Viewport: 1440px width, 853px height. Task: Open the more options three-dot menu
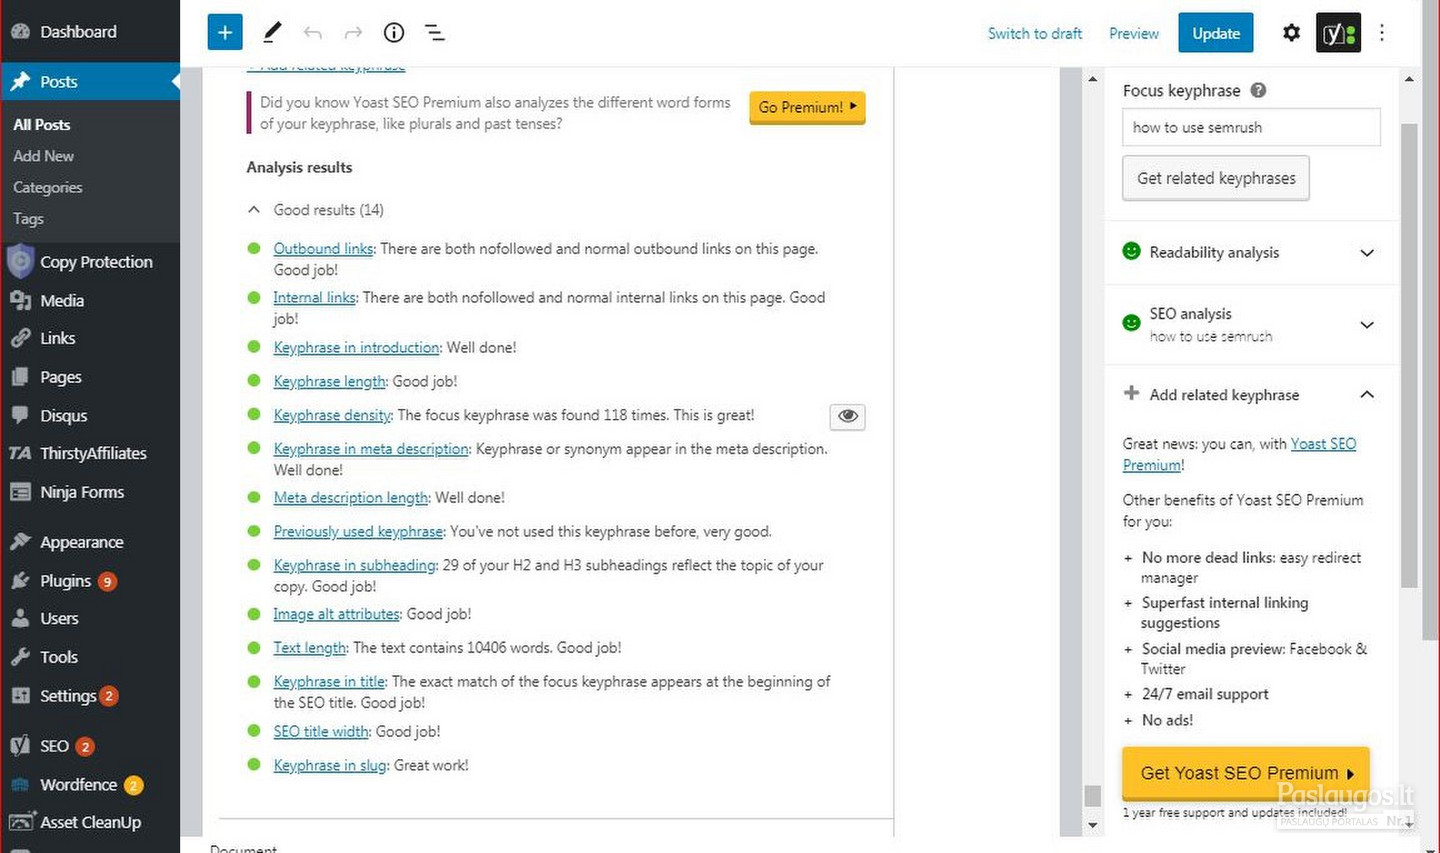pyautogui.click(x=1382, y=33)
